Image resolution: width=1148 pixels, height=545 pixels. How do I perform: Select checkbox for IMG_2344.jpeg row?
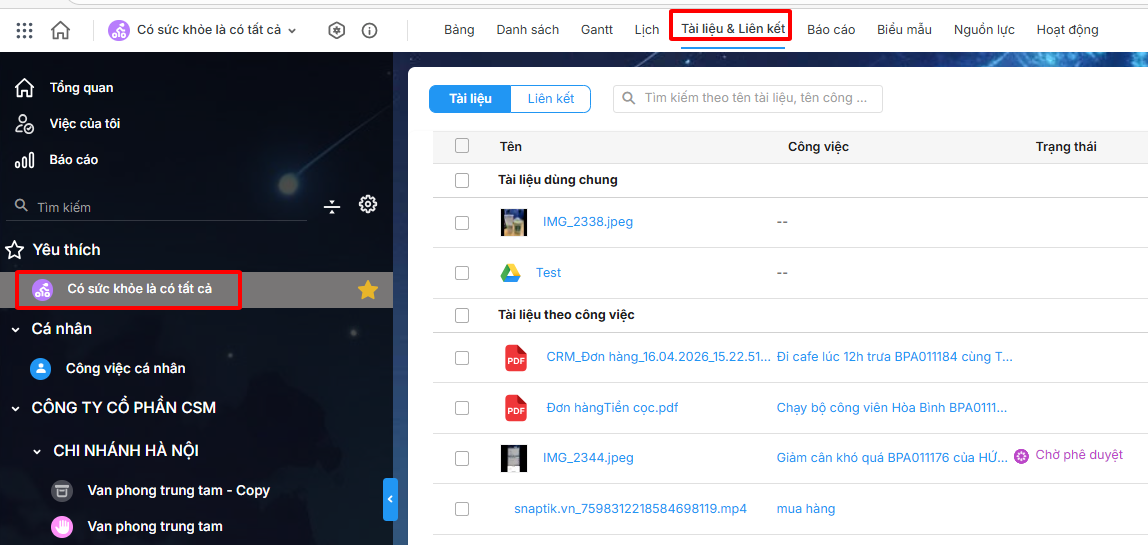coord(462,459)
